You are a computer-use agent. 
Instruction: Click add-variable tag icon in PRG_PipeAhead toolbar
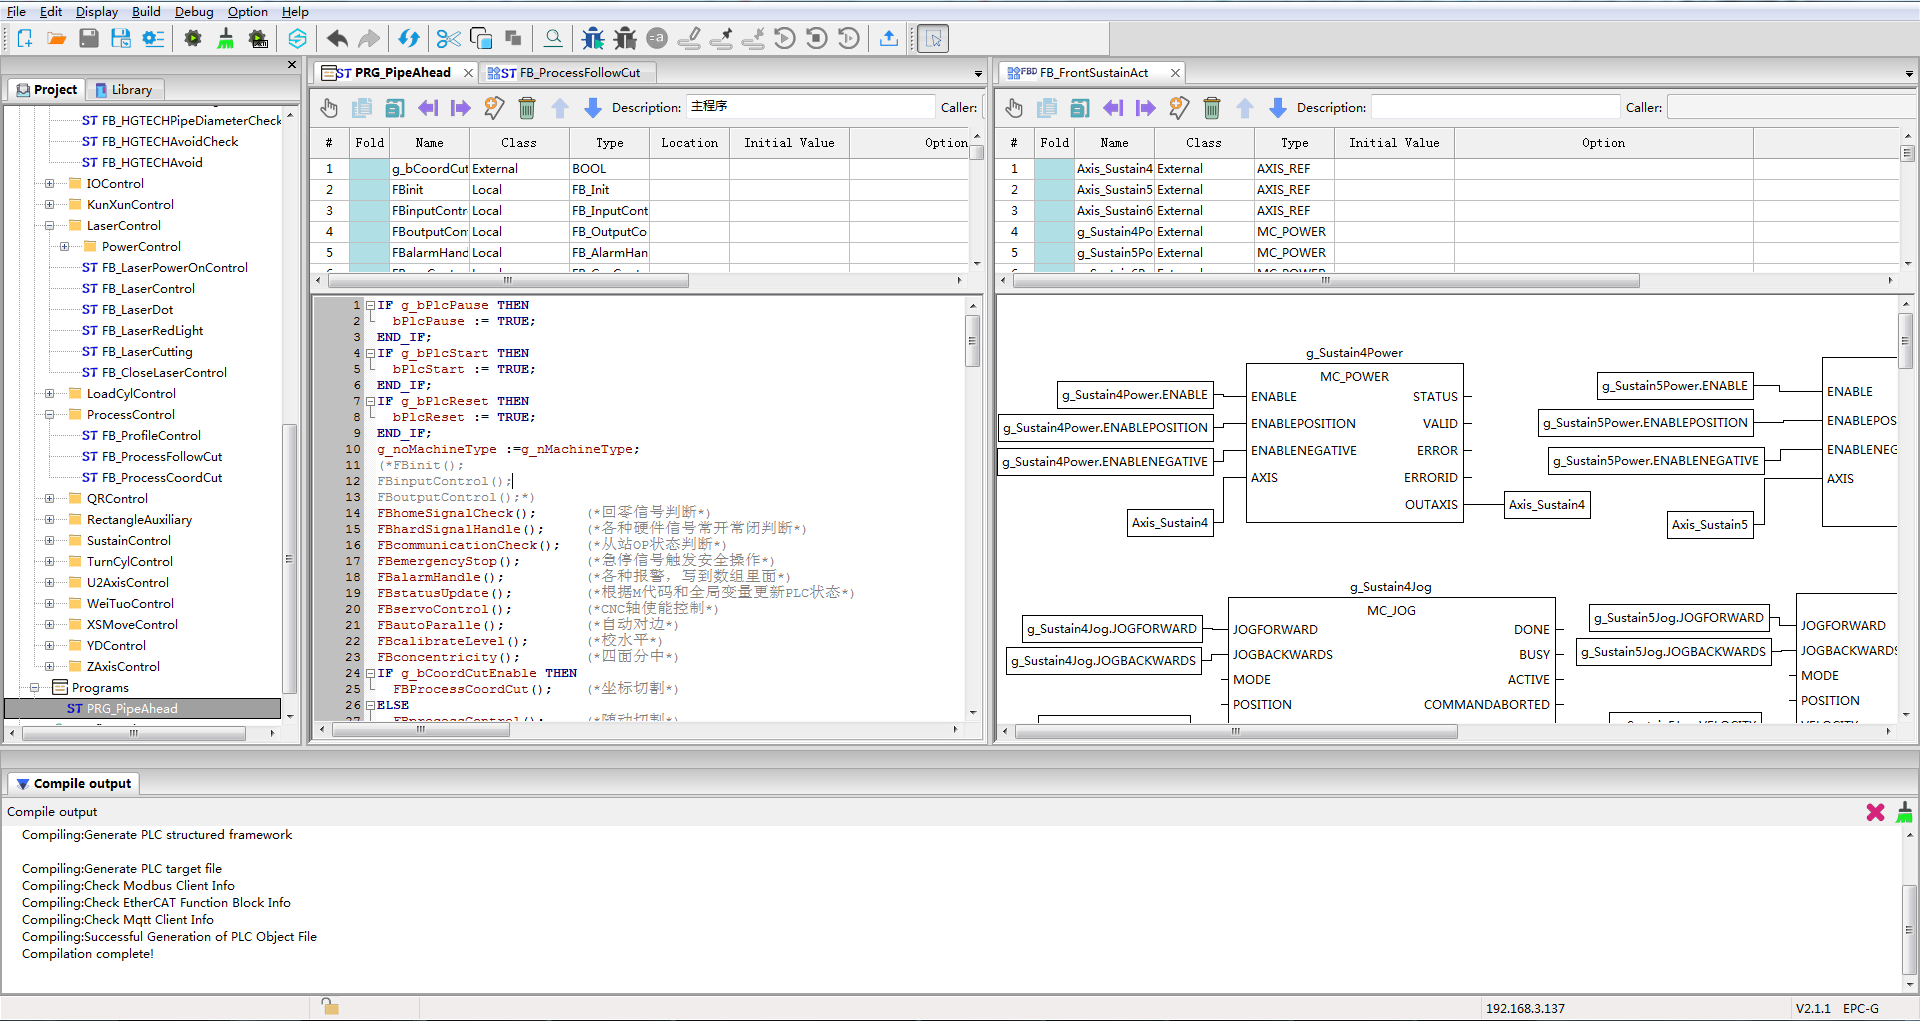494,108
